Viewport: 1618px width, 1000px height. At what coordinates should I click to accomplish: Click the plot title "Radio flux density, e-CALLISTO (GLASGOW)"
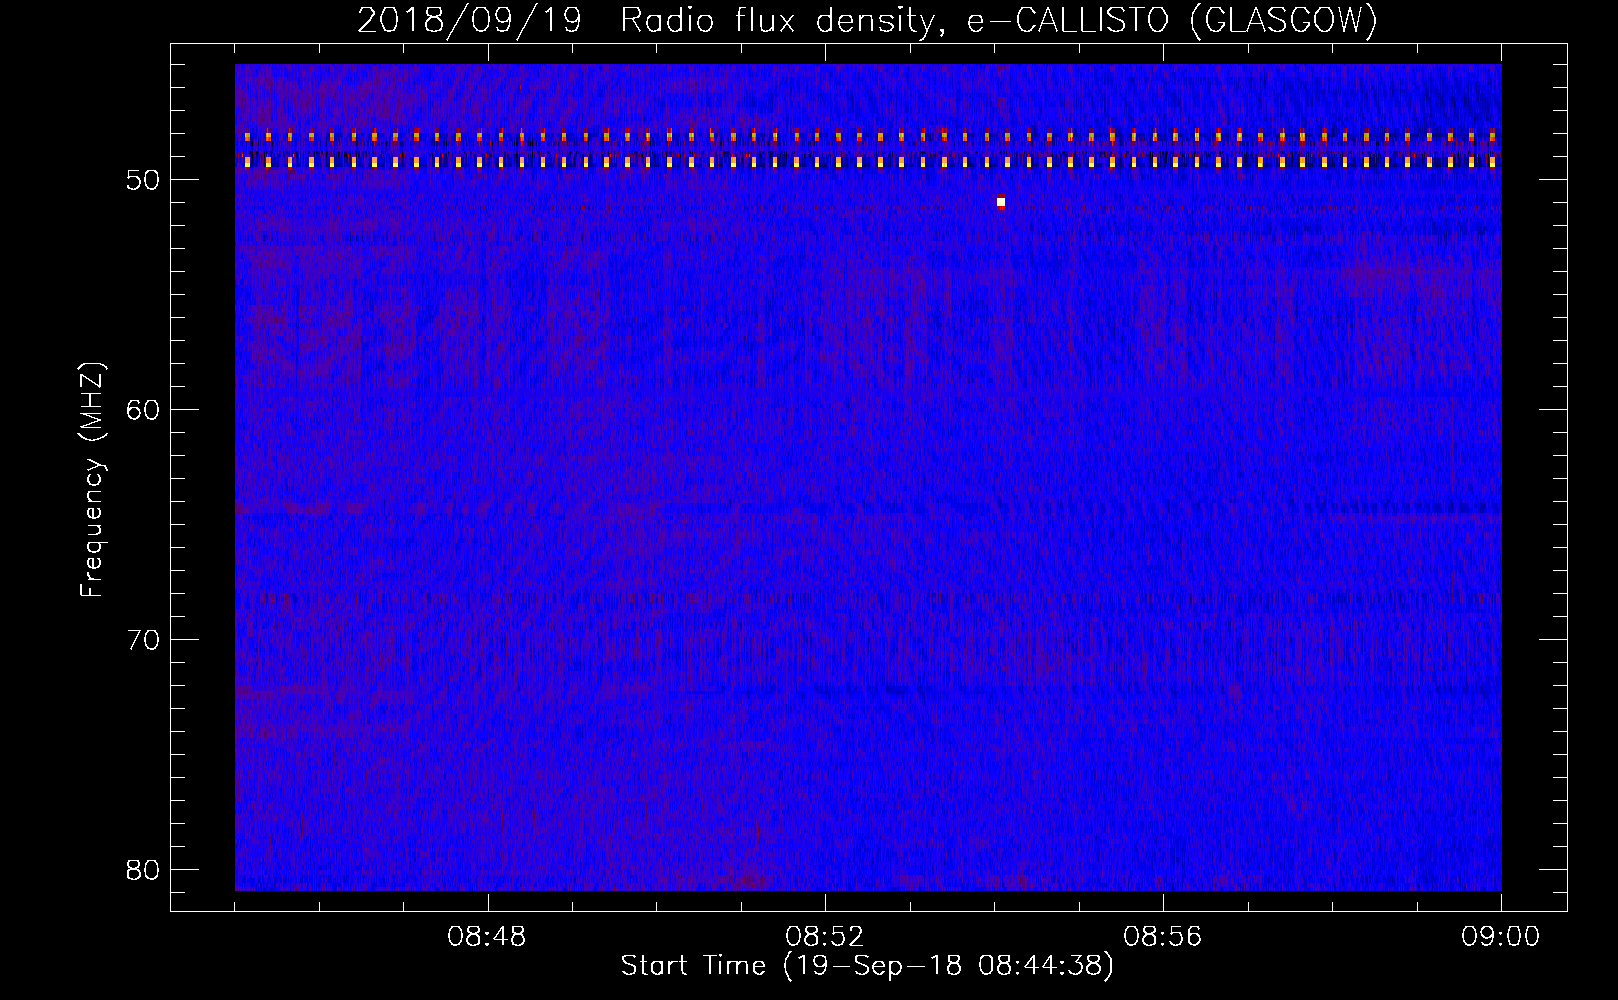pyautogui.click(x=999, y=21)
